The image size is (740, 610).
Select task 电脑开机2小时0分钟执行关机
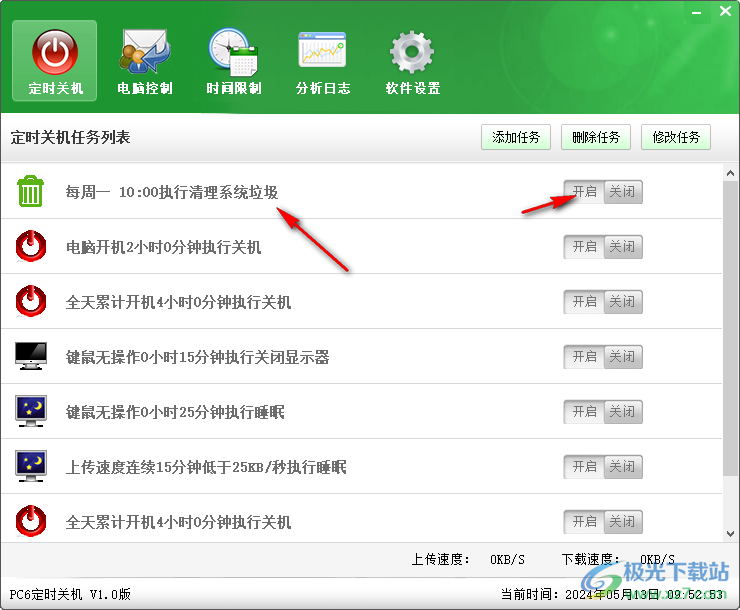(163, 247)
